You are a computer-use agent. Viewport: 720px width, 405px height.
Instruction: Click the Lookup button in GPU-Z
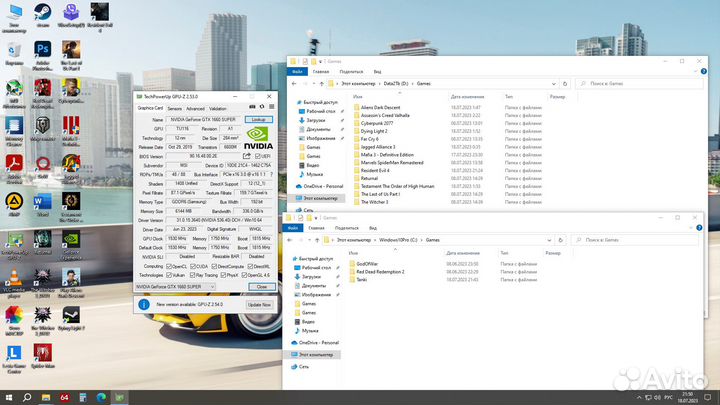pyautogui.click(x=259, y=119)
